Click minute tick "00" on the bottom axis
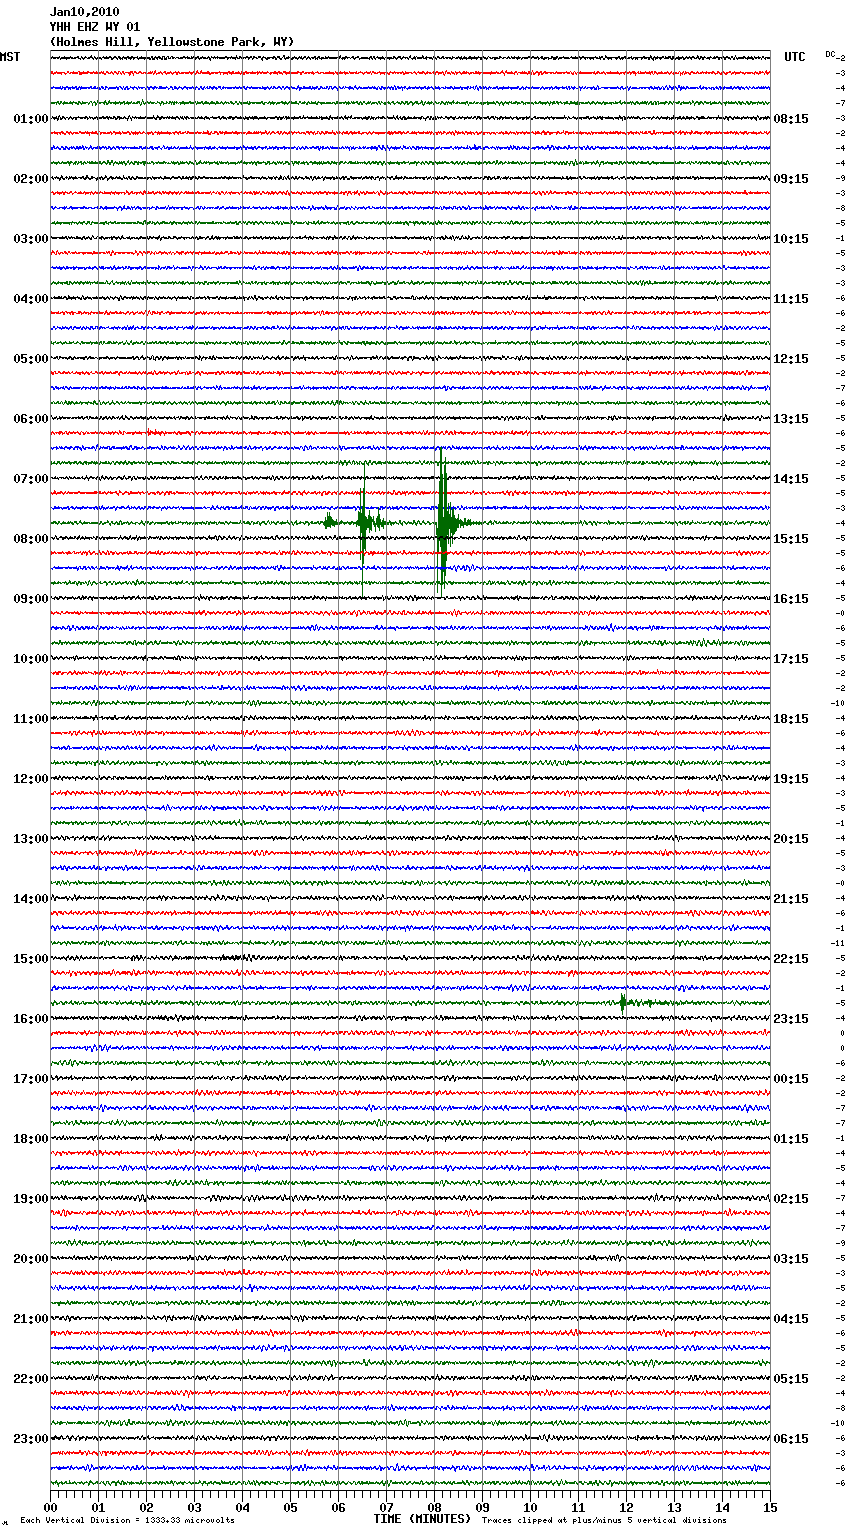Image resolution: width=850 pixels, height=1534 pixels. click(x=50, y=1507)
